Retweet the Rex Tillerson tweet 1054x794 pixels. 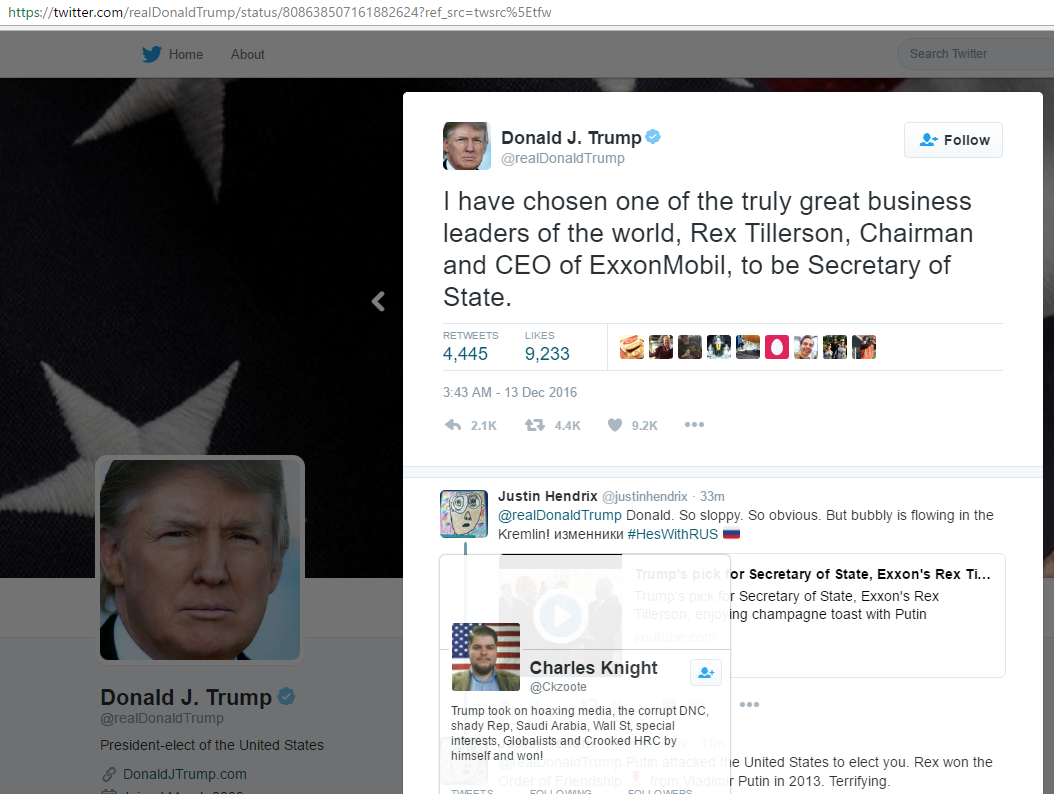click(x=535, y=425)
